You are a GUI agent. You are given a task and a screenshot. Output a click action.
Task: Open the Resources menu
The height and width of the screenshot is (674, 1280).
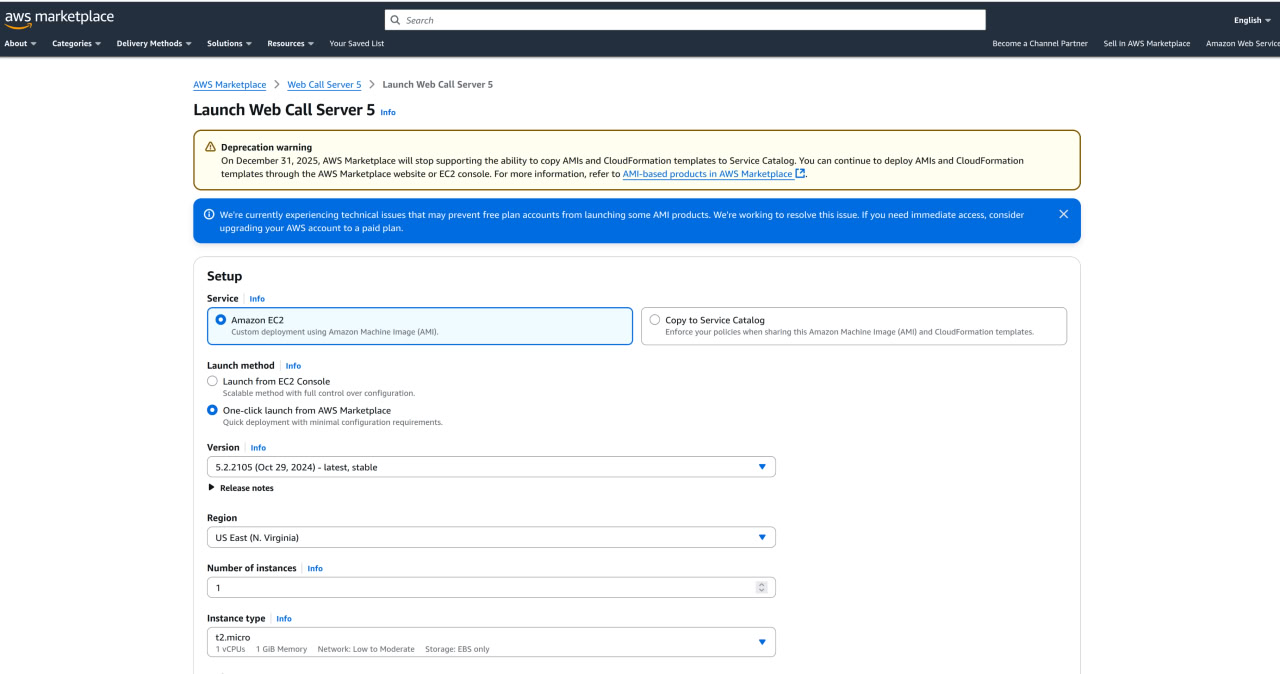tap(291, 43)
